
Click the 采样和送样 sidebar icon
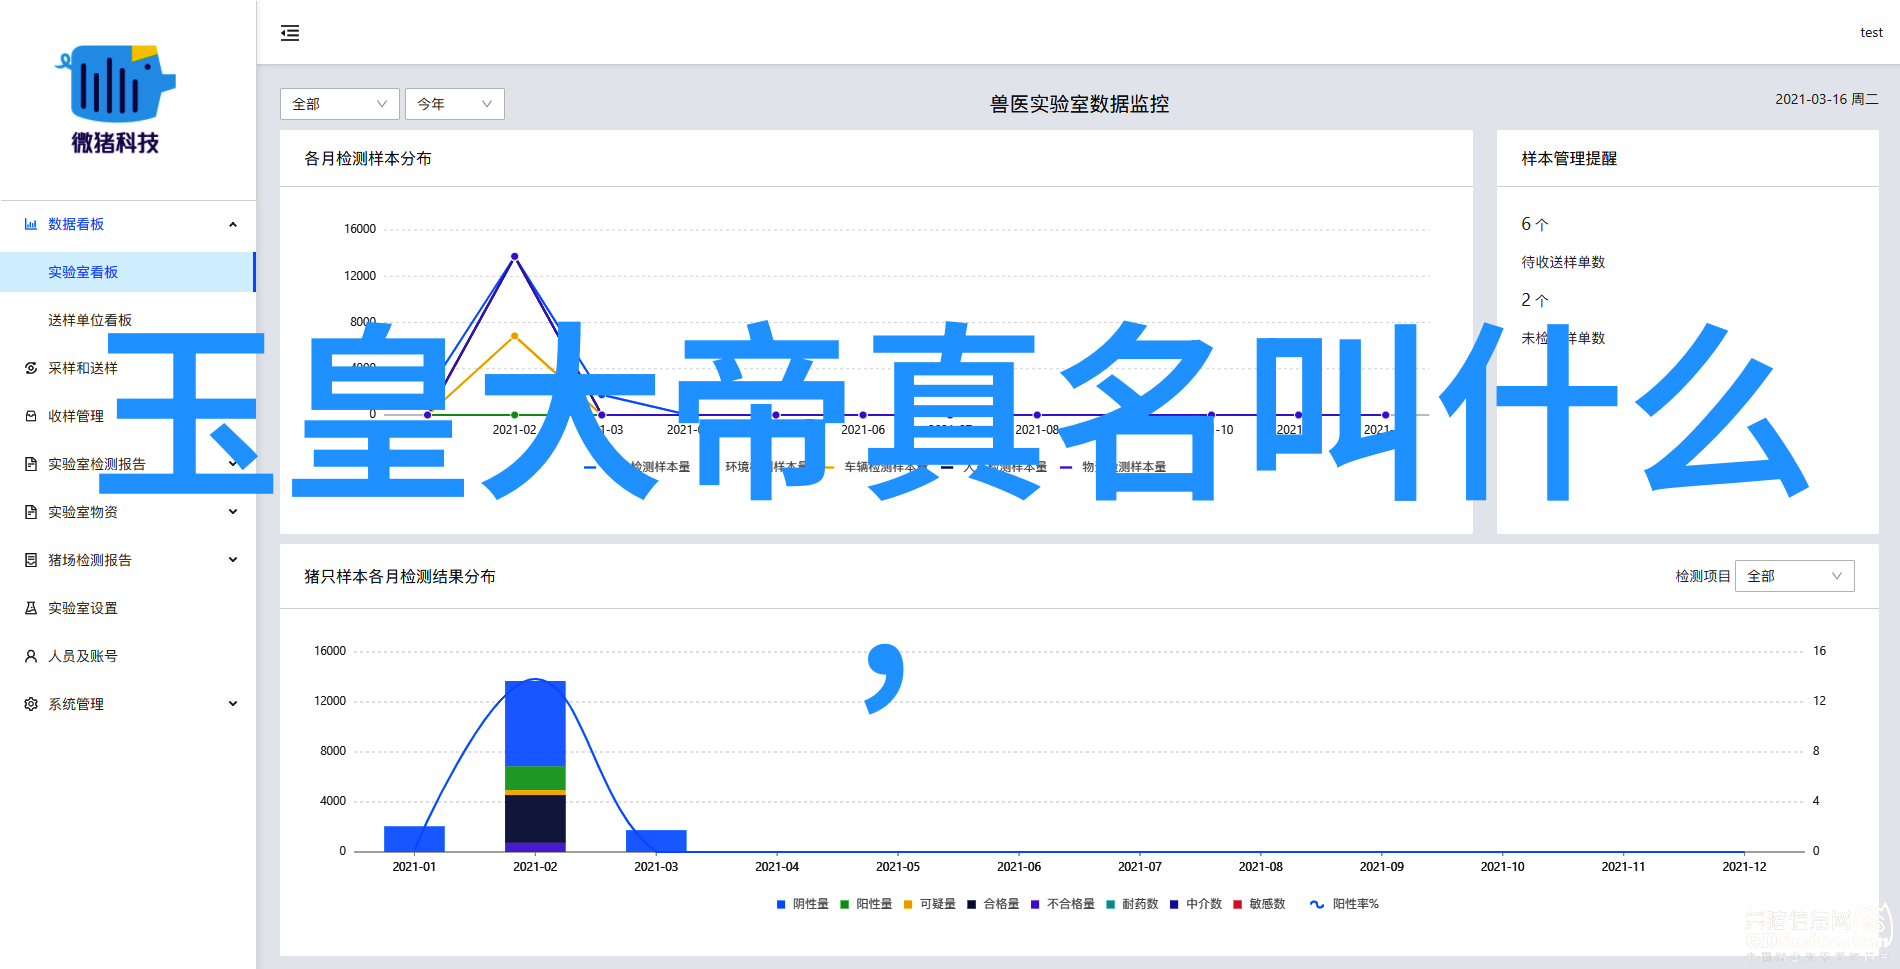pos(31,368)
